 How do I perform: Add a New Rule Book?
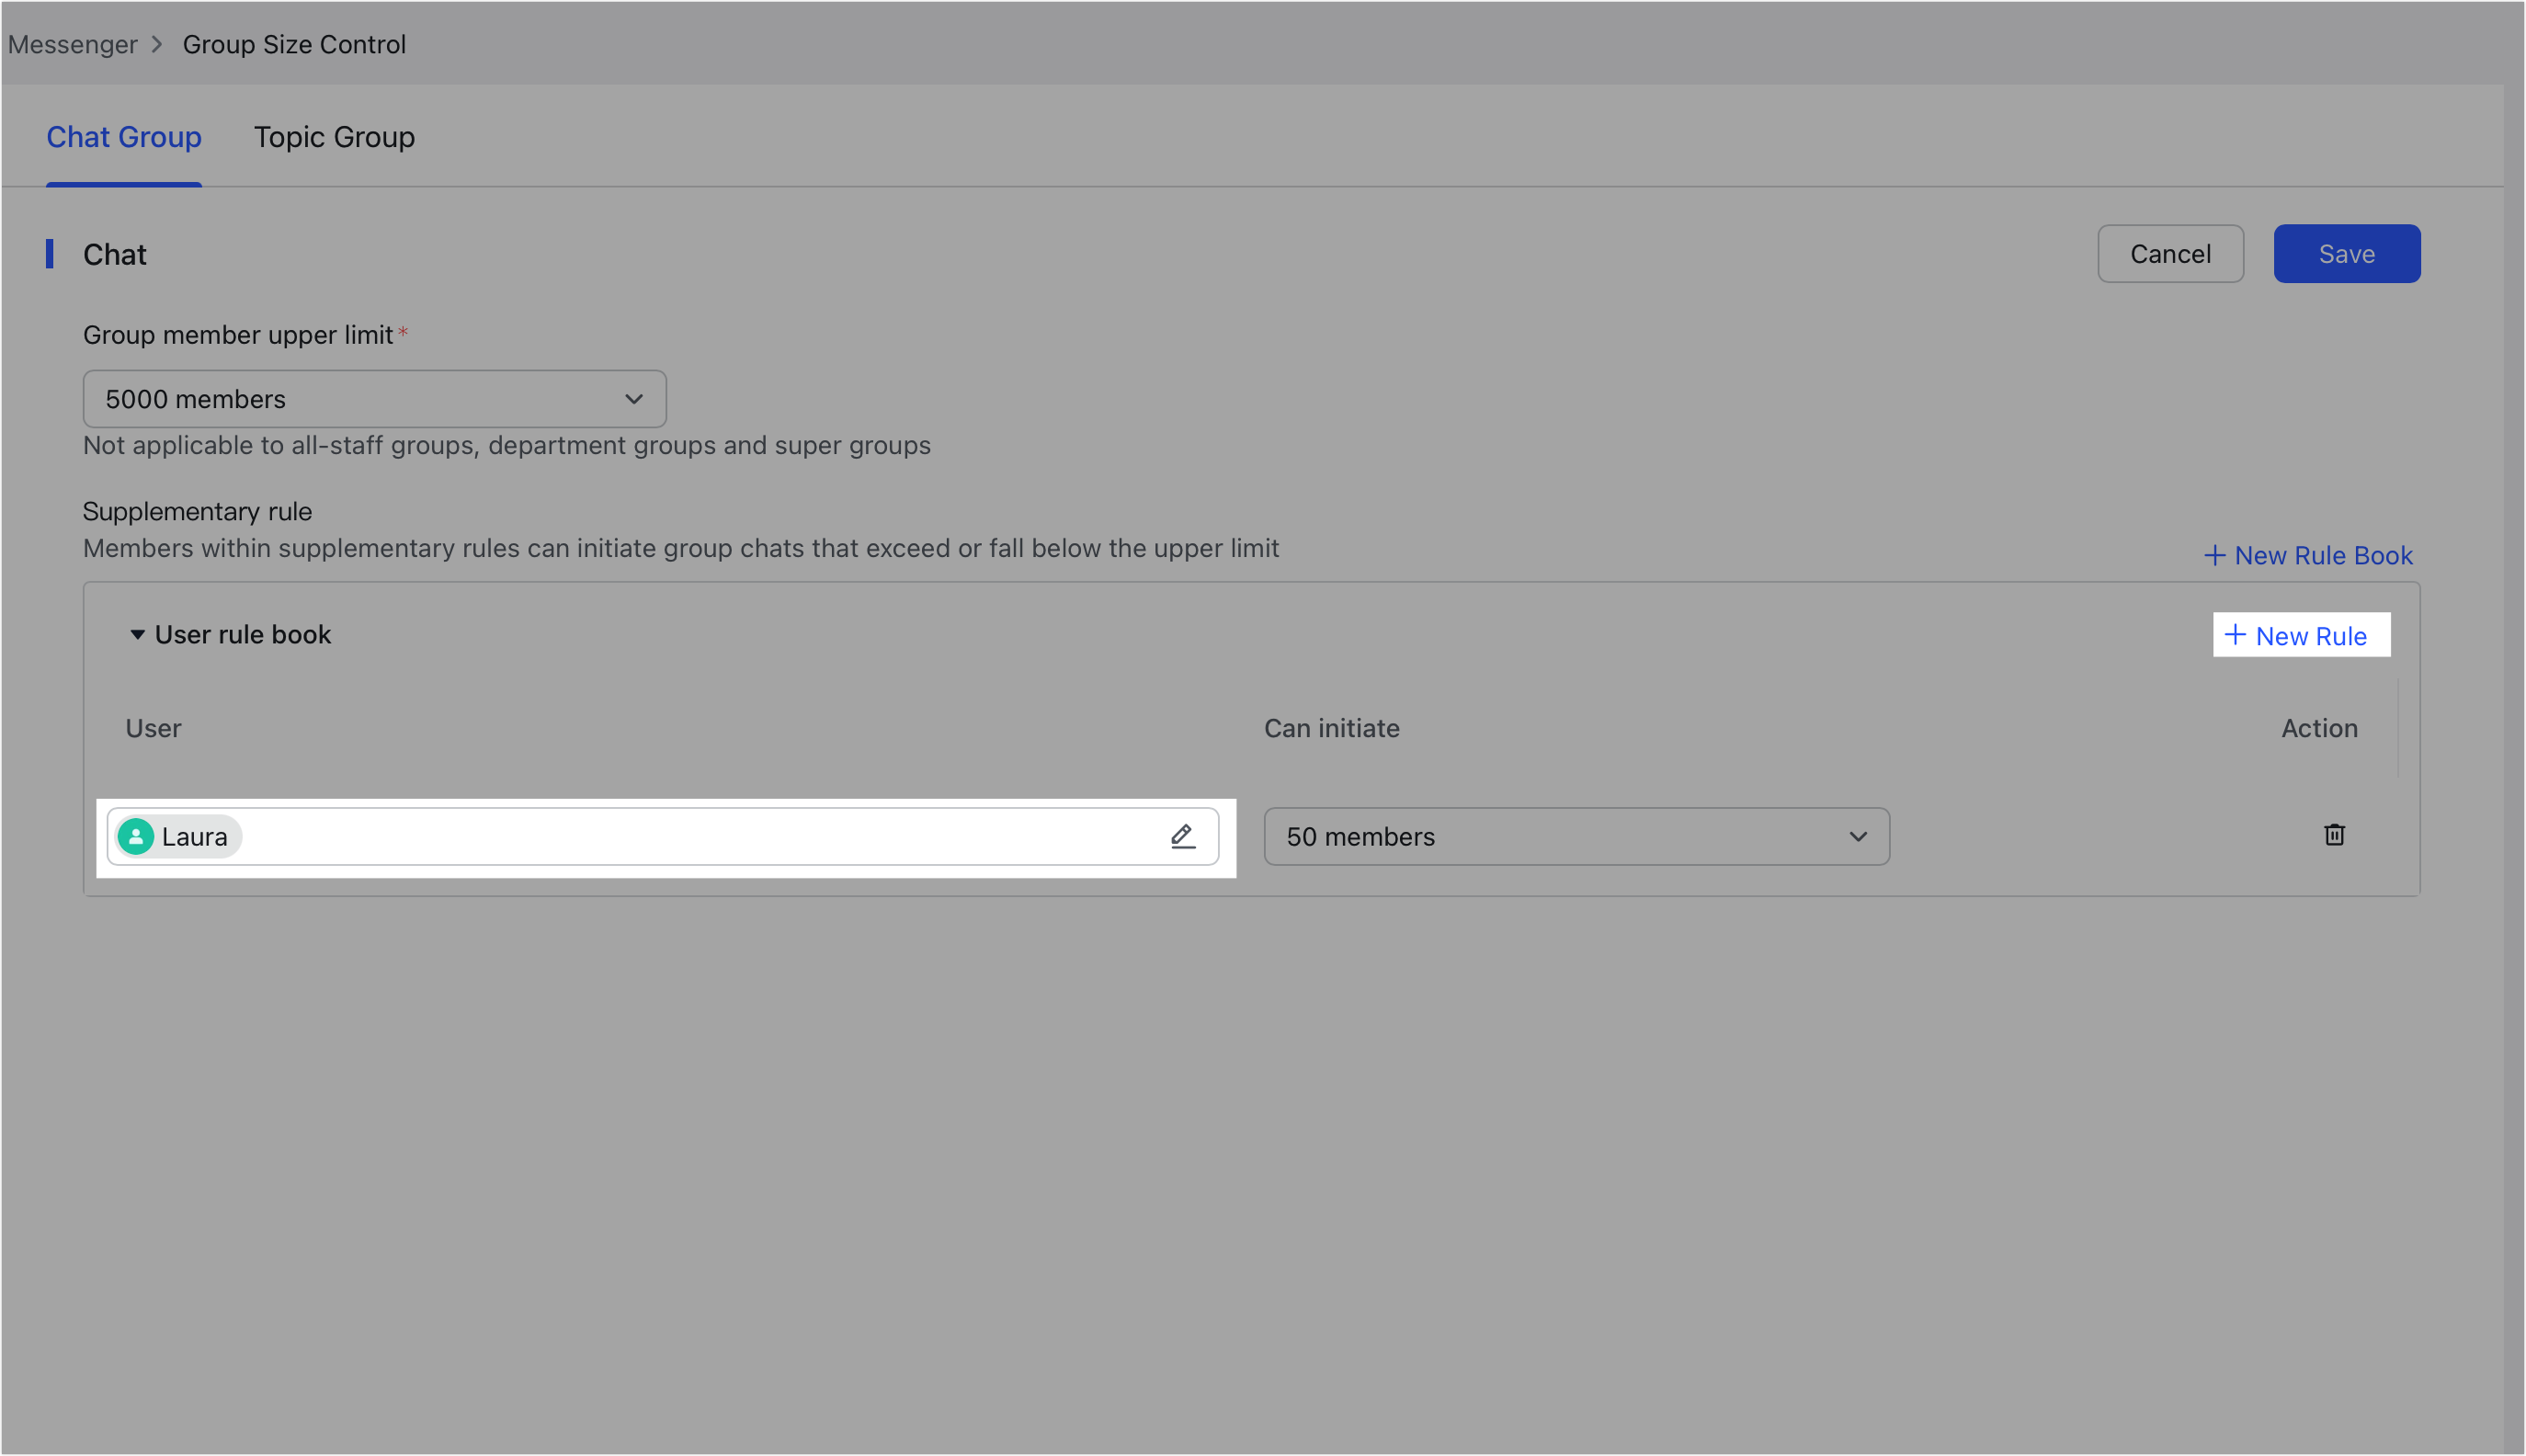point(2320,555)
